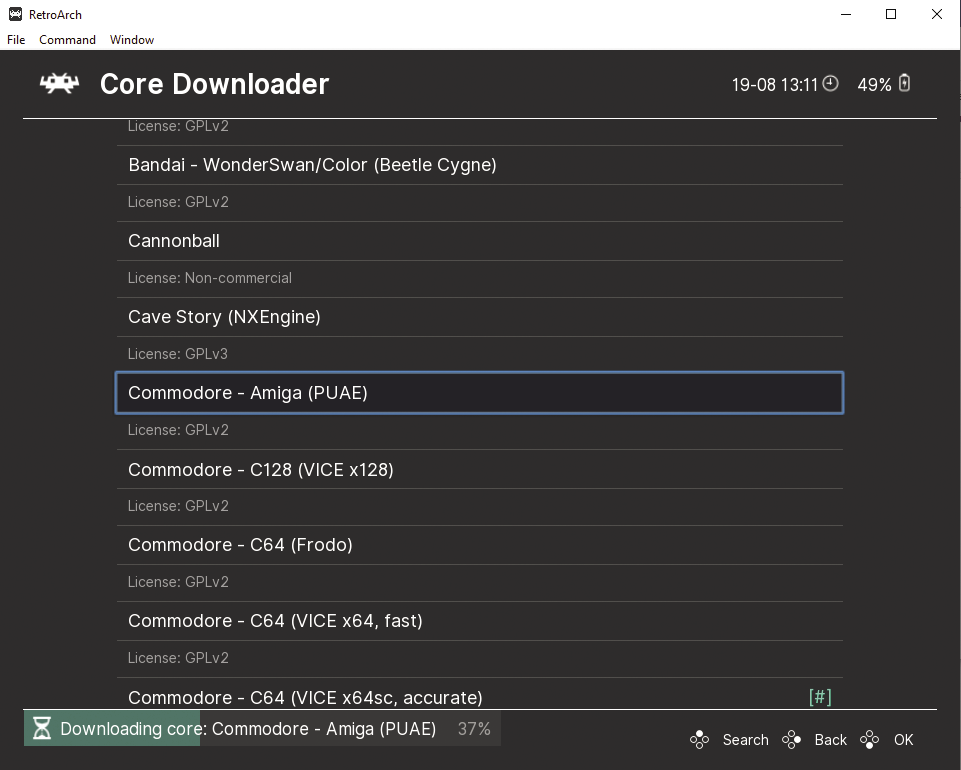Click the OK gamepad button icon
The width and height of the screenshot is (961, 770).
(870, 740)
